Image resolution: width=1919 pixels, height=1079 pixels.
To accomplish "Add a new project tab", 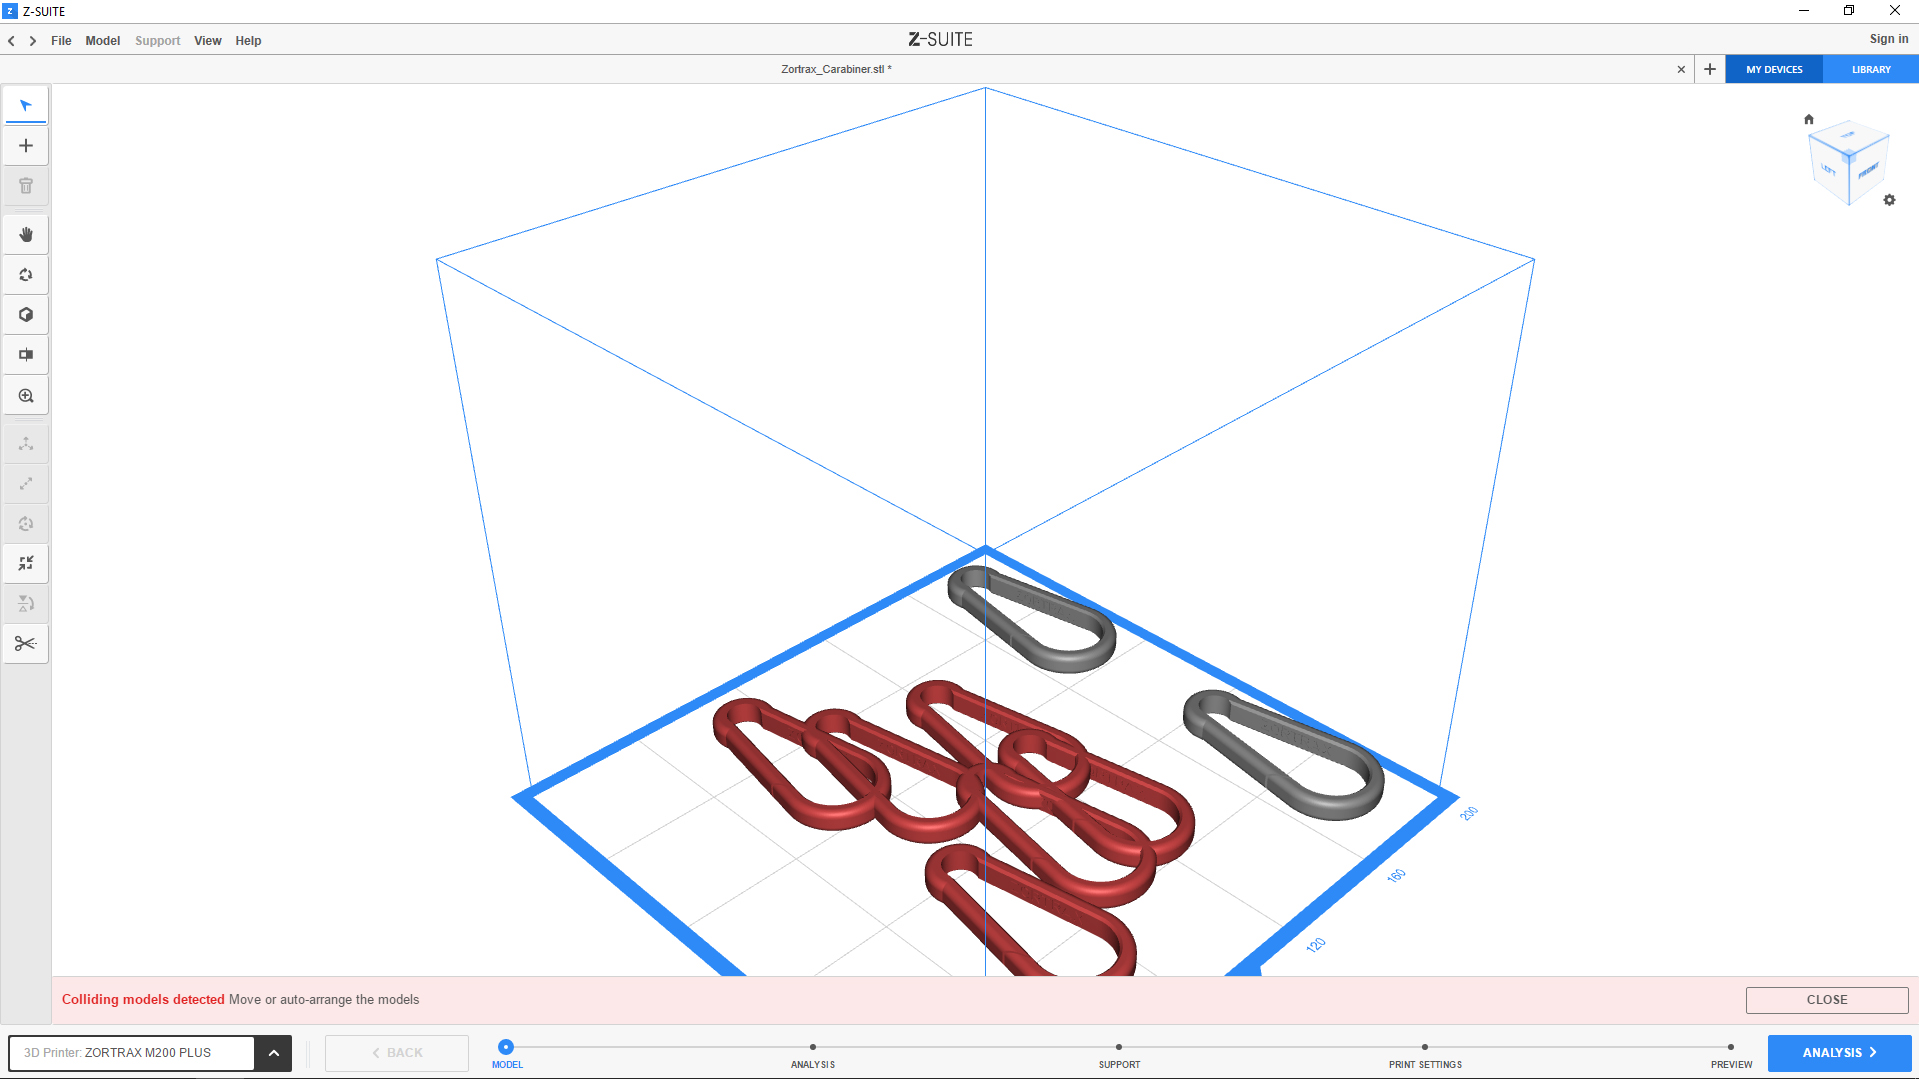I will coord(1710,70).
